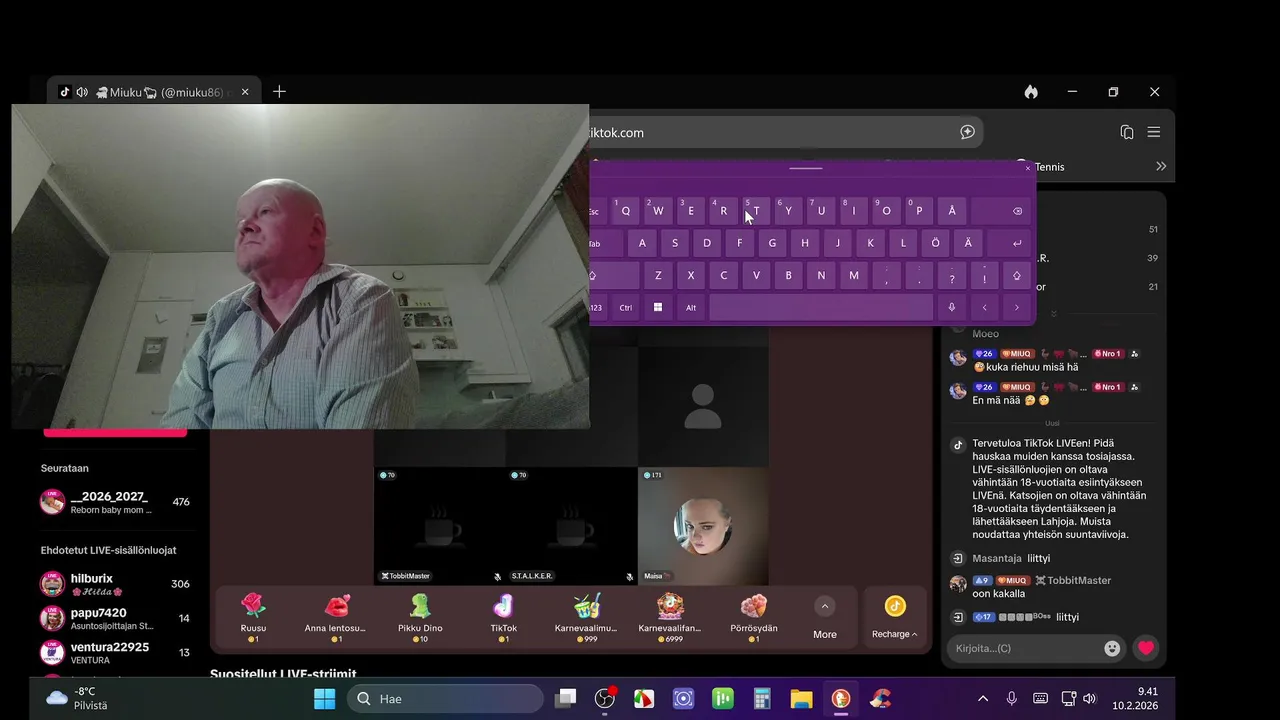Toggle the right Shift key on keyboard

pyautogui.click(x=1017, y=275)
